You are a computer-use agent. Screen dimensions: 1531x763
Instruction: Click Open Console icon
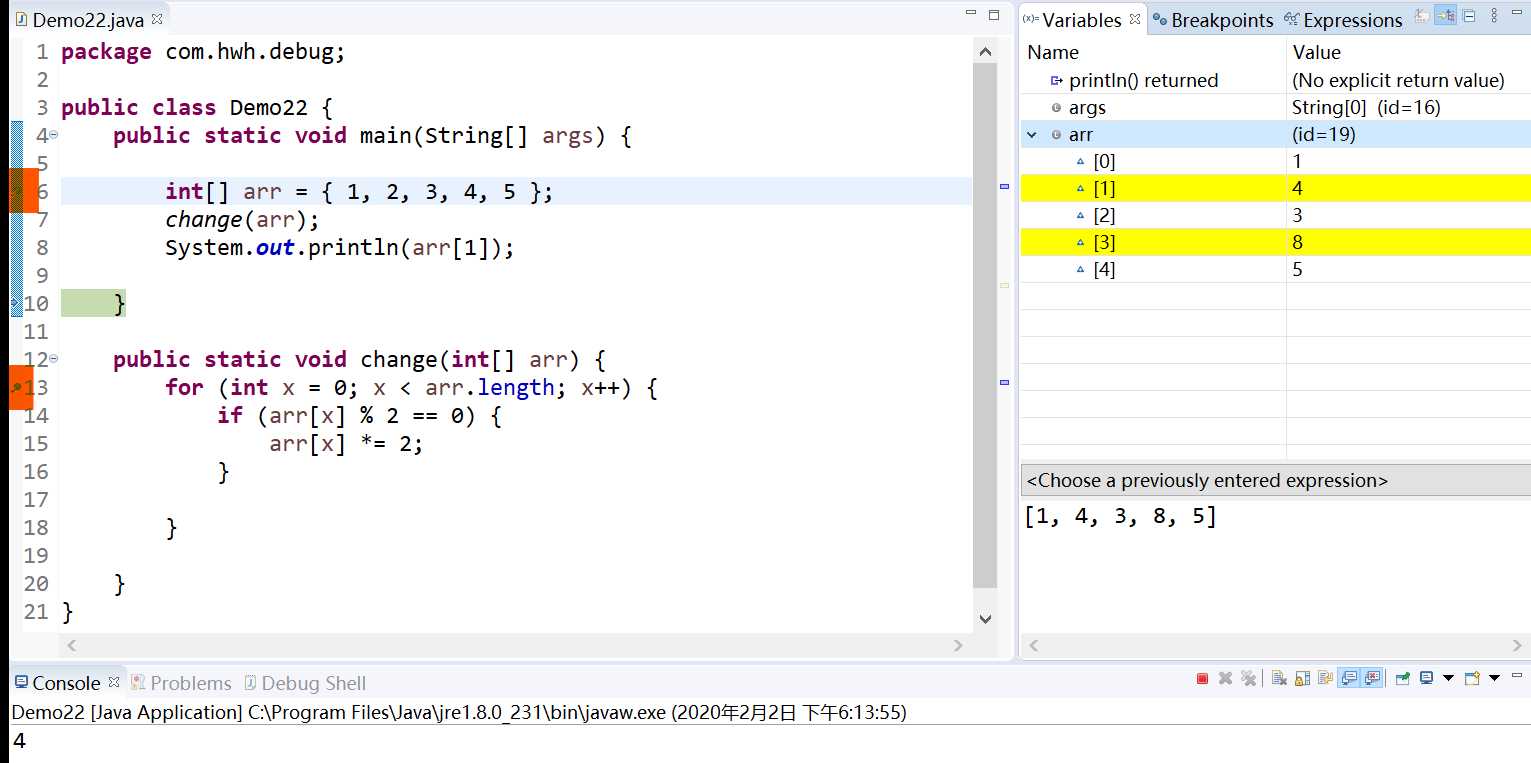(x=1472, y=679)
